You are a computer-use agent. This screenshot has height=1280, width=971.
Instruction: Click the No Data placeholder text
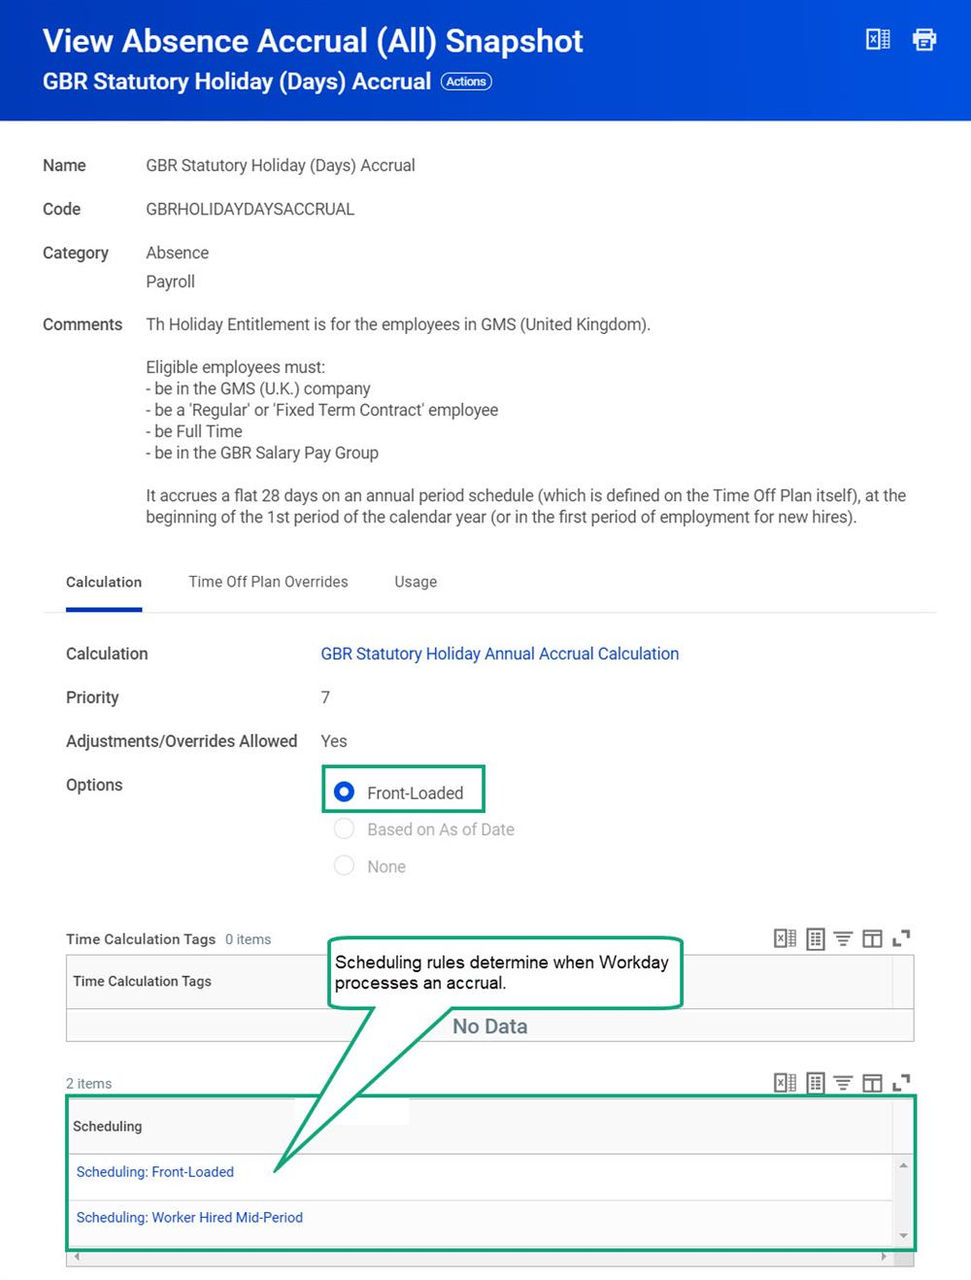pyautogui.click(x=490, y=1026)
